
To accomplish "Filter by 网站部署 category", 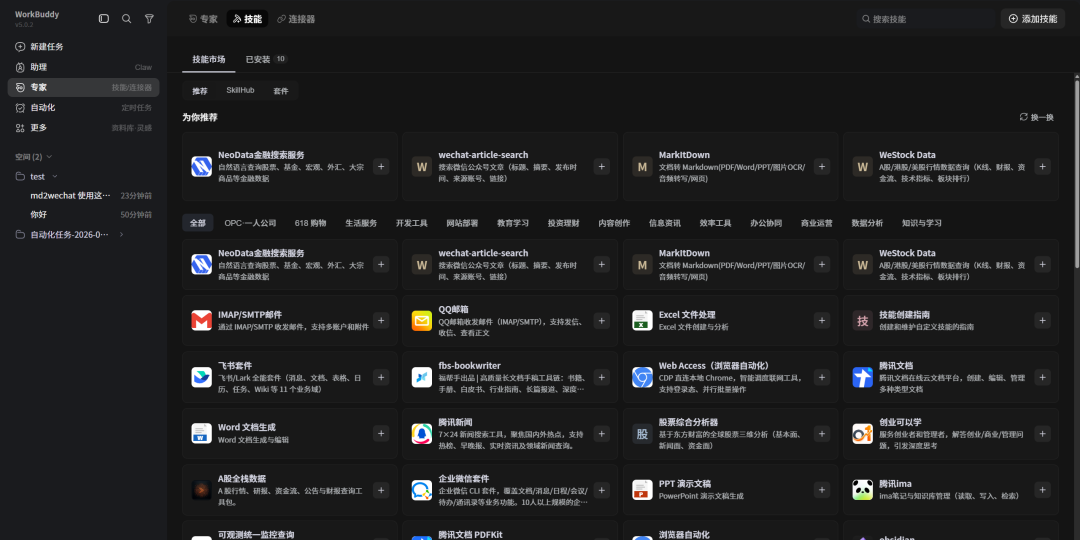I will (x=462, y=223).
